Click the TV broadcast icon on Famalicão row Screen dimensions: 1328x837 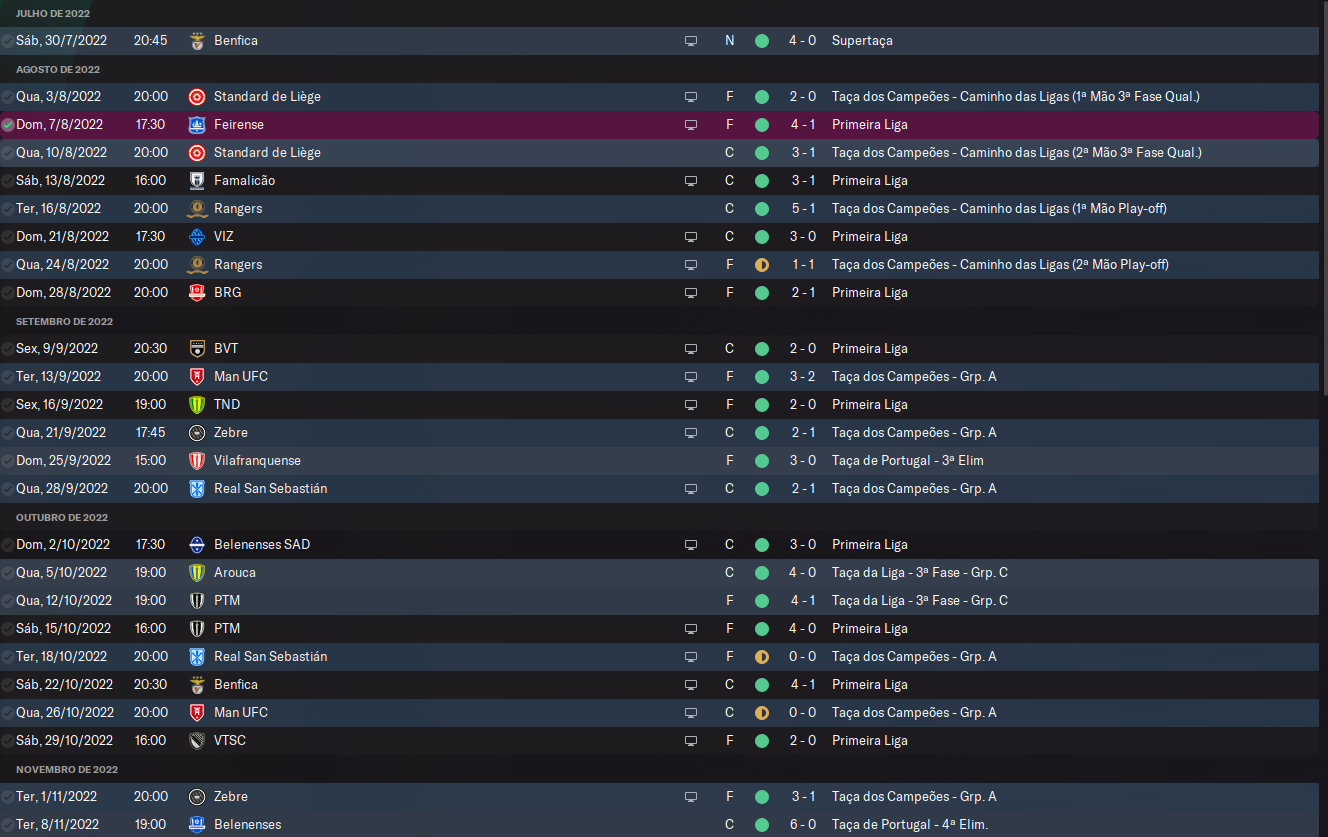click(690, 181)
